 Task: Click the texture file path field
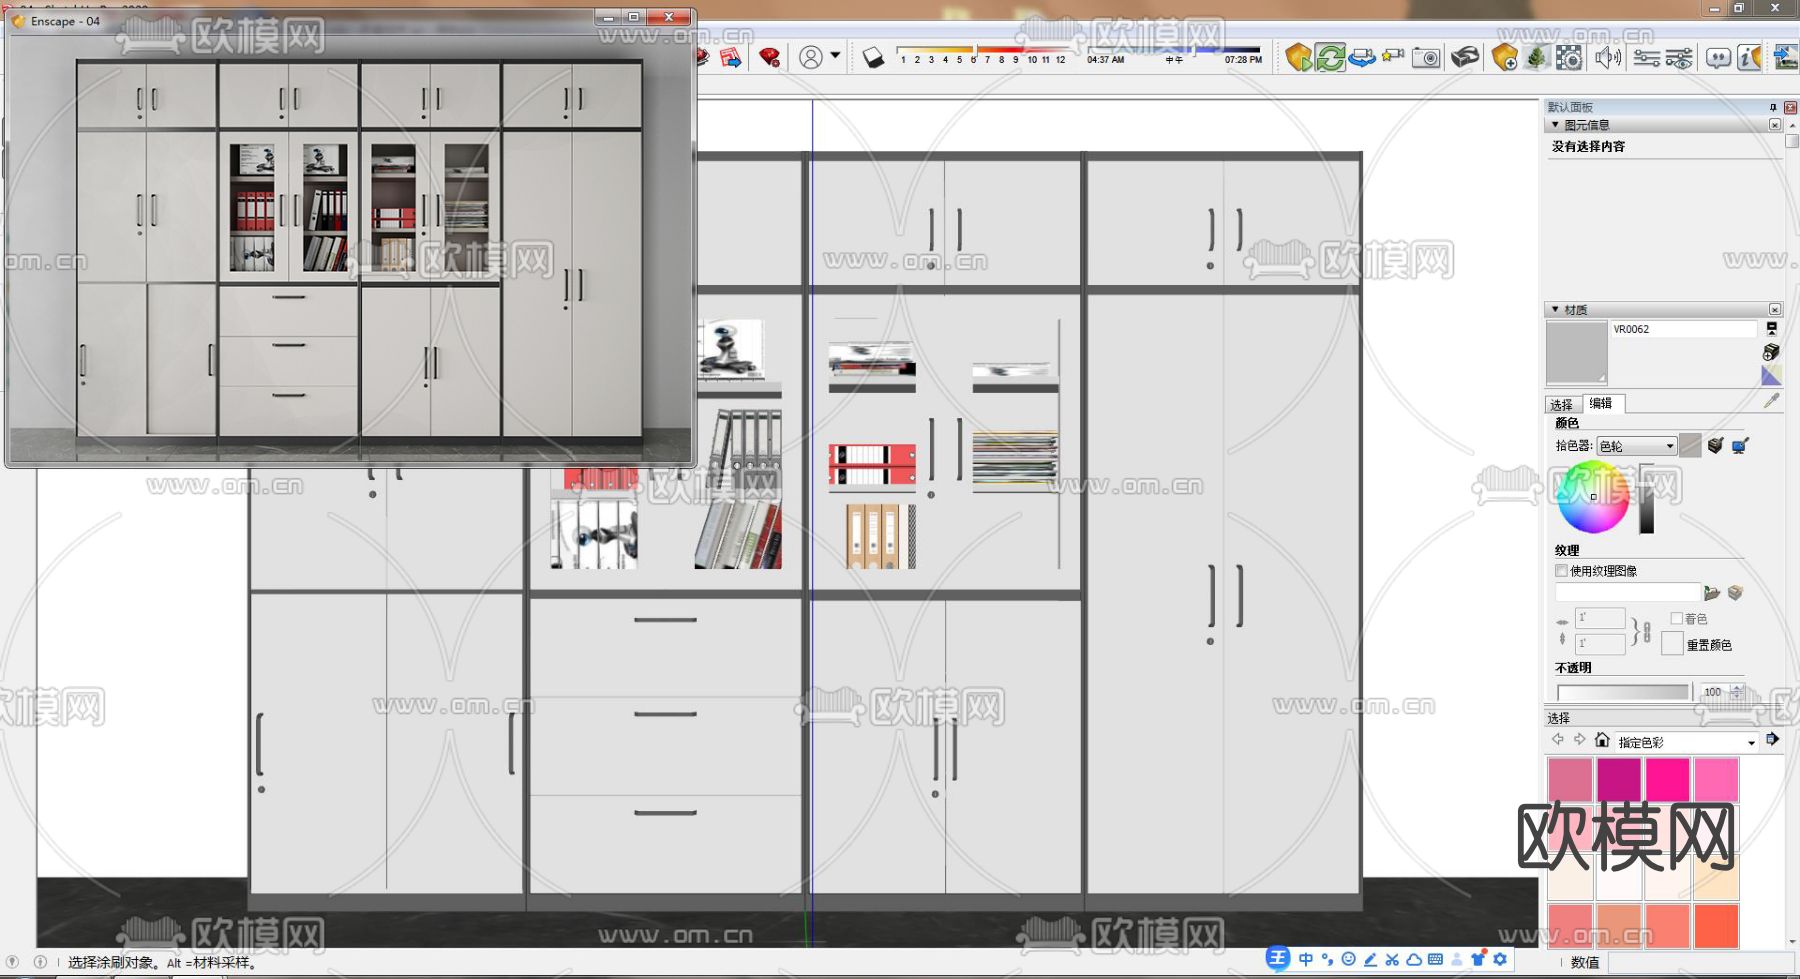(x=1627, y=593)
